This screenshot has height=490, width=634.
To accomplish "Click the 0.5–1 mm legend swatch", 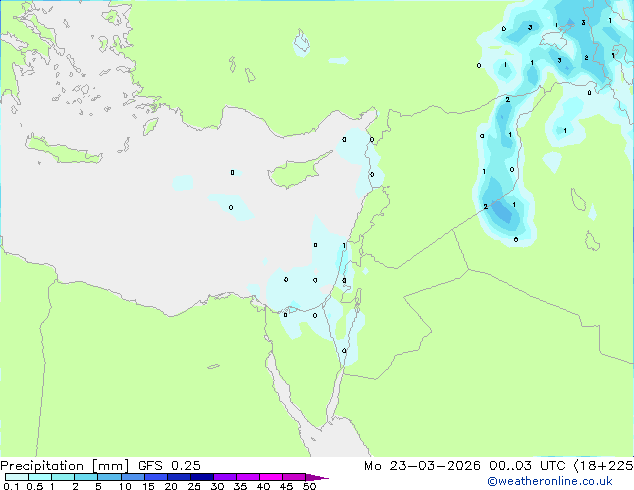I will coord(40,477).
